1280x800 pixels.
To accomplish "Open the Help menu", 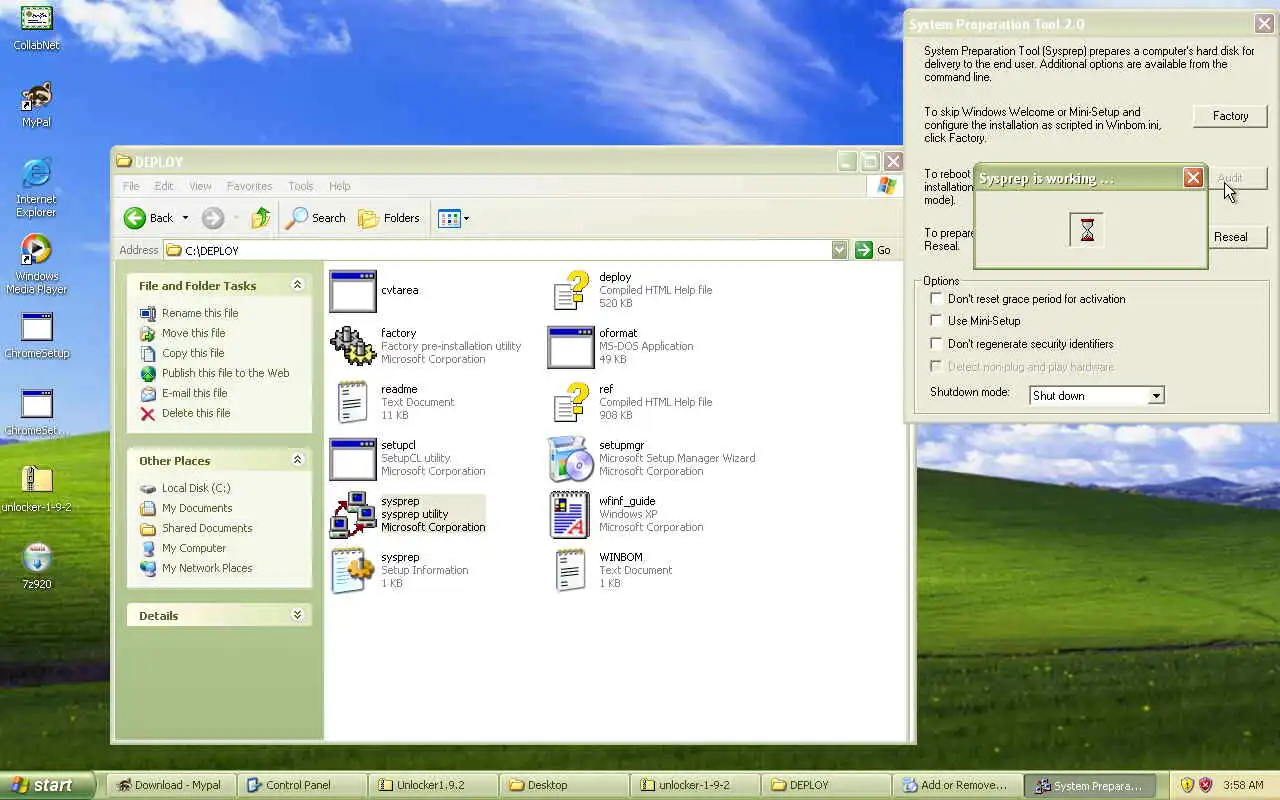I will pos(340,186).
